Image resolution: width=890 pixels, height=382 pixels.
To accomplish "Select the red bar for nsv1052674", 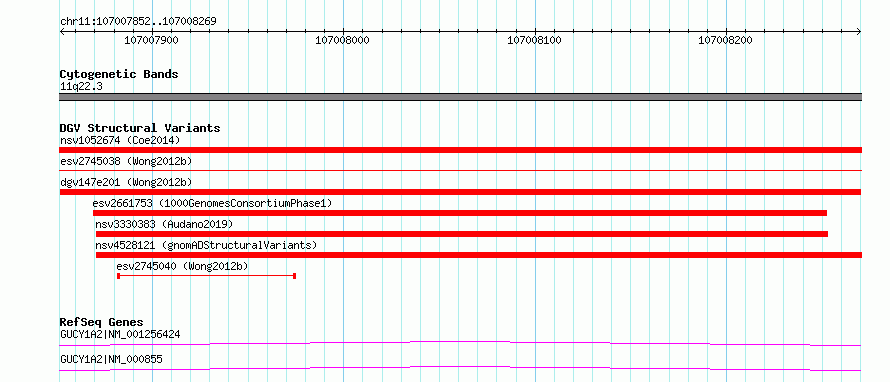I will [x=460, y=150].
